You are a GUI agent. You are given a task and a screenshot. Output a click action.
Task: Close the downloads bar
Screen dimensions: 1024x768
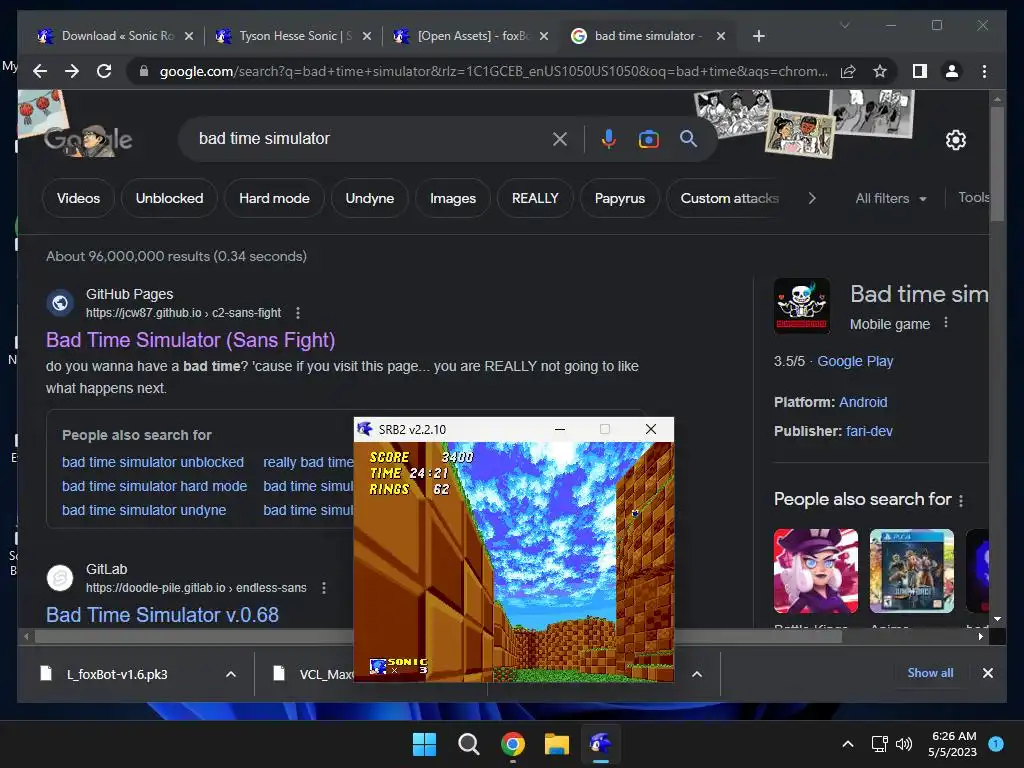coord(987,673)
